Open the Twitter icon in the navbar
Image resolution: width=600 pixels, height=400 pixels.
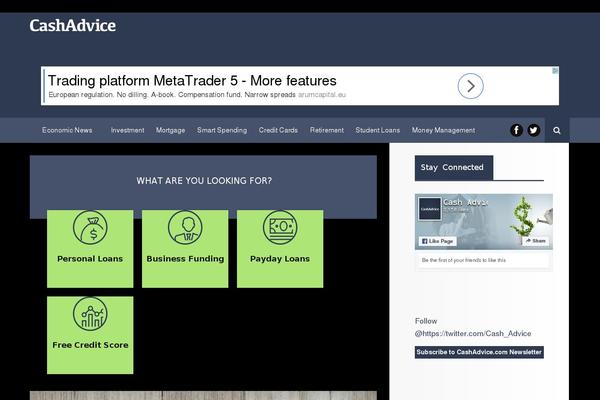[533, 130]
